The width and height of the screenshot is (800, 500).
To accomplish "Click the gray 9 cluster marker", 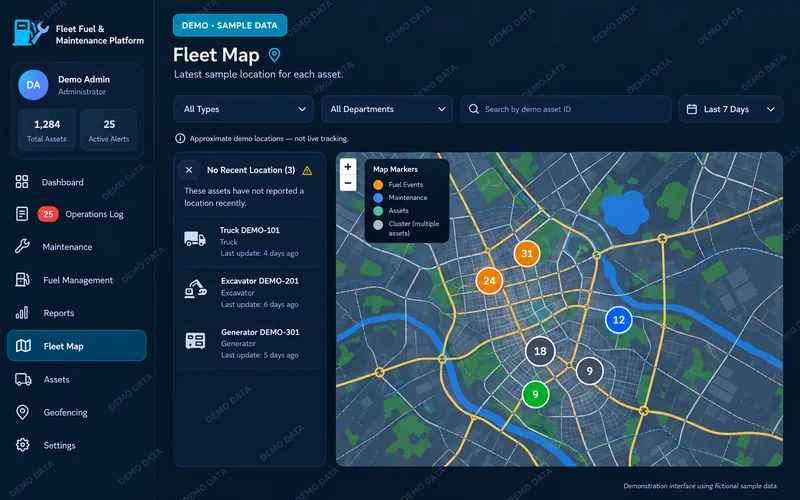I will [590, 371].
